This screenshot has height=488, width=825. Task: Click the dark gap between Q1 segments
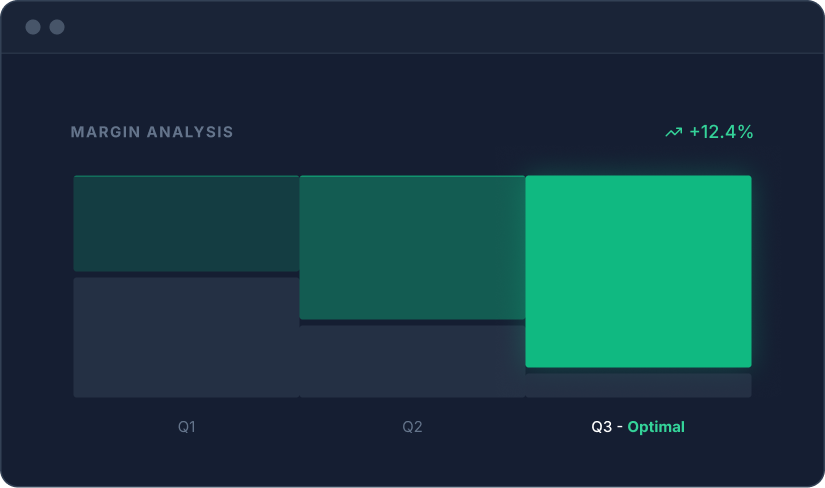186,274
